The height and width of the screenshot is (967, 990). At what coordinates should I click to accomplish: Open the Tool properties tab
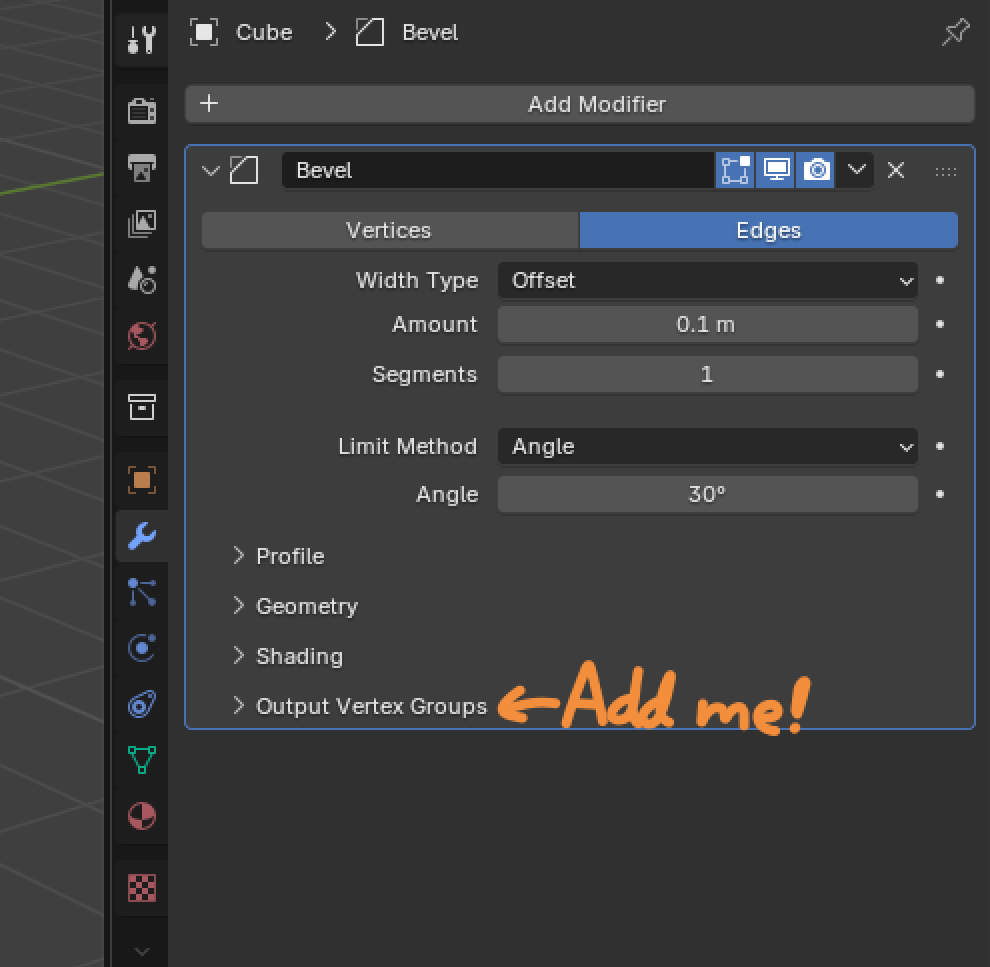(x=142, y=39)
